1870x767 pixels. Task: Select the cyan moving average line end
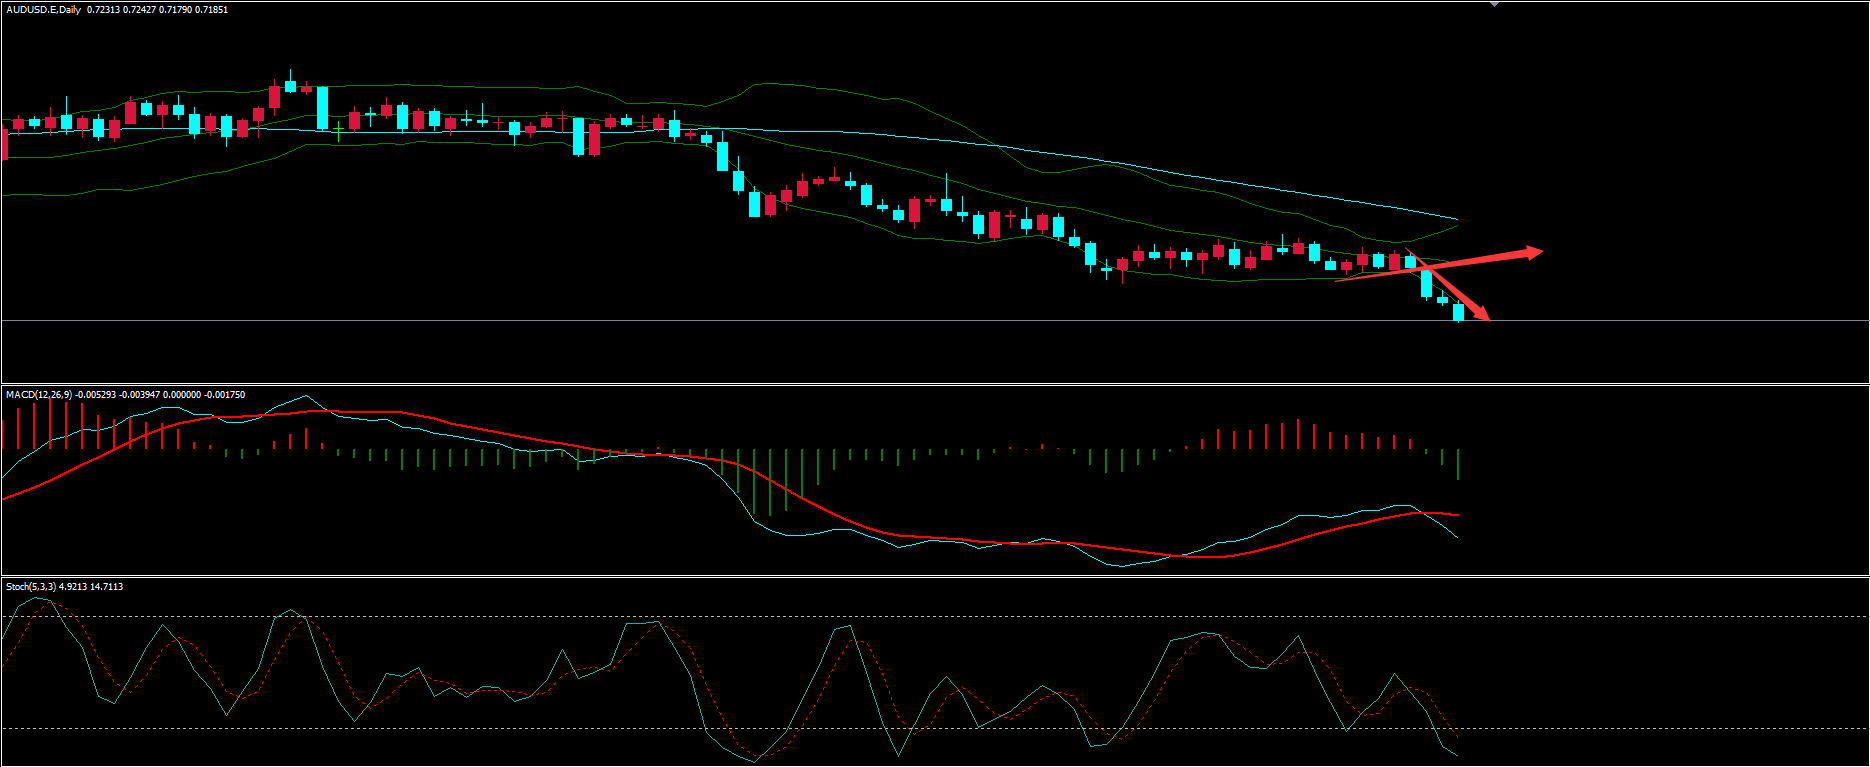[1455, 218]
